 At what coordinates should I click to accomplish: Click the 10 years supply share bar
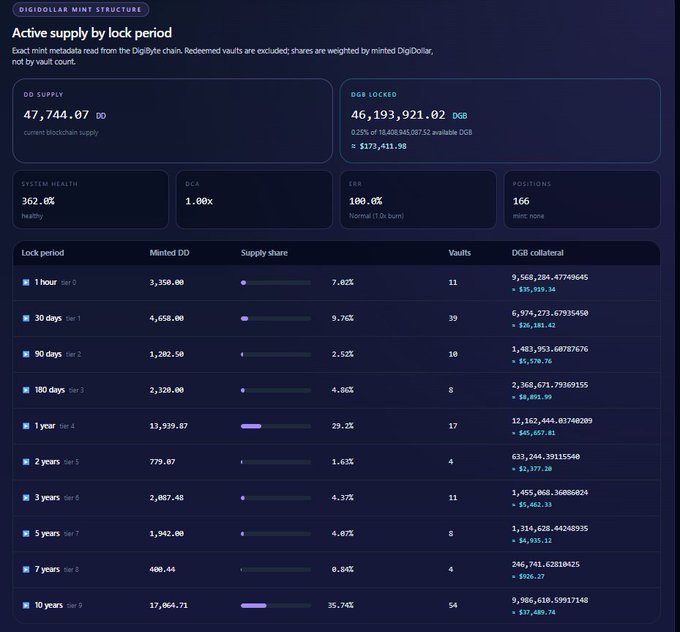pos(276,606)
